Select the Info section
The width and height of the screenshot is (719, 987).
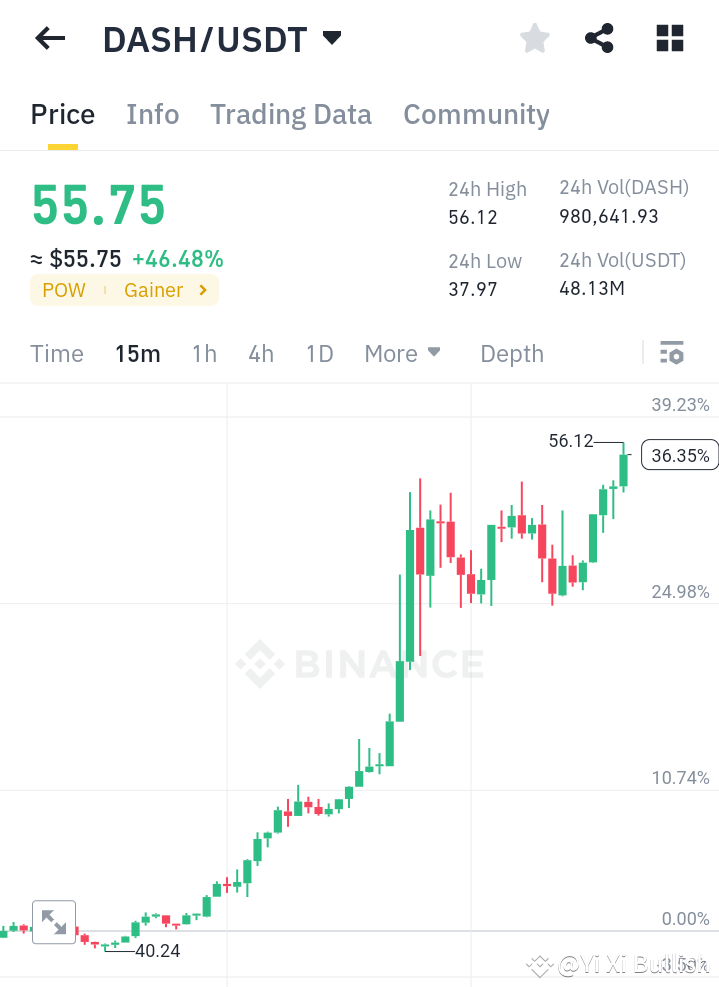pos(152,114)
